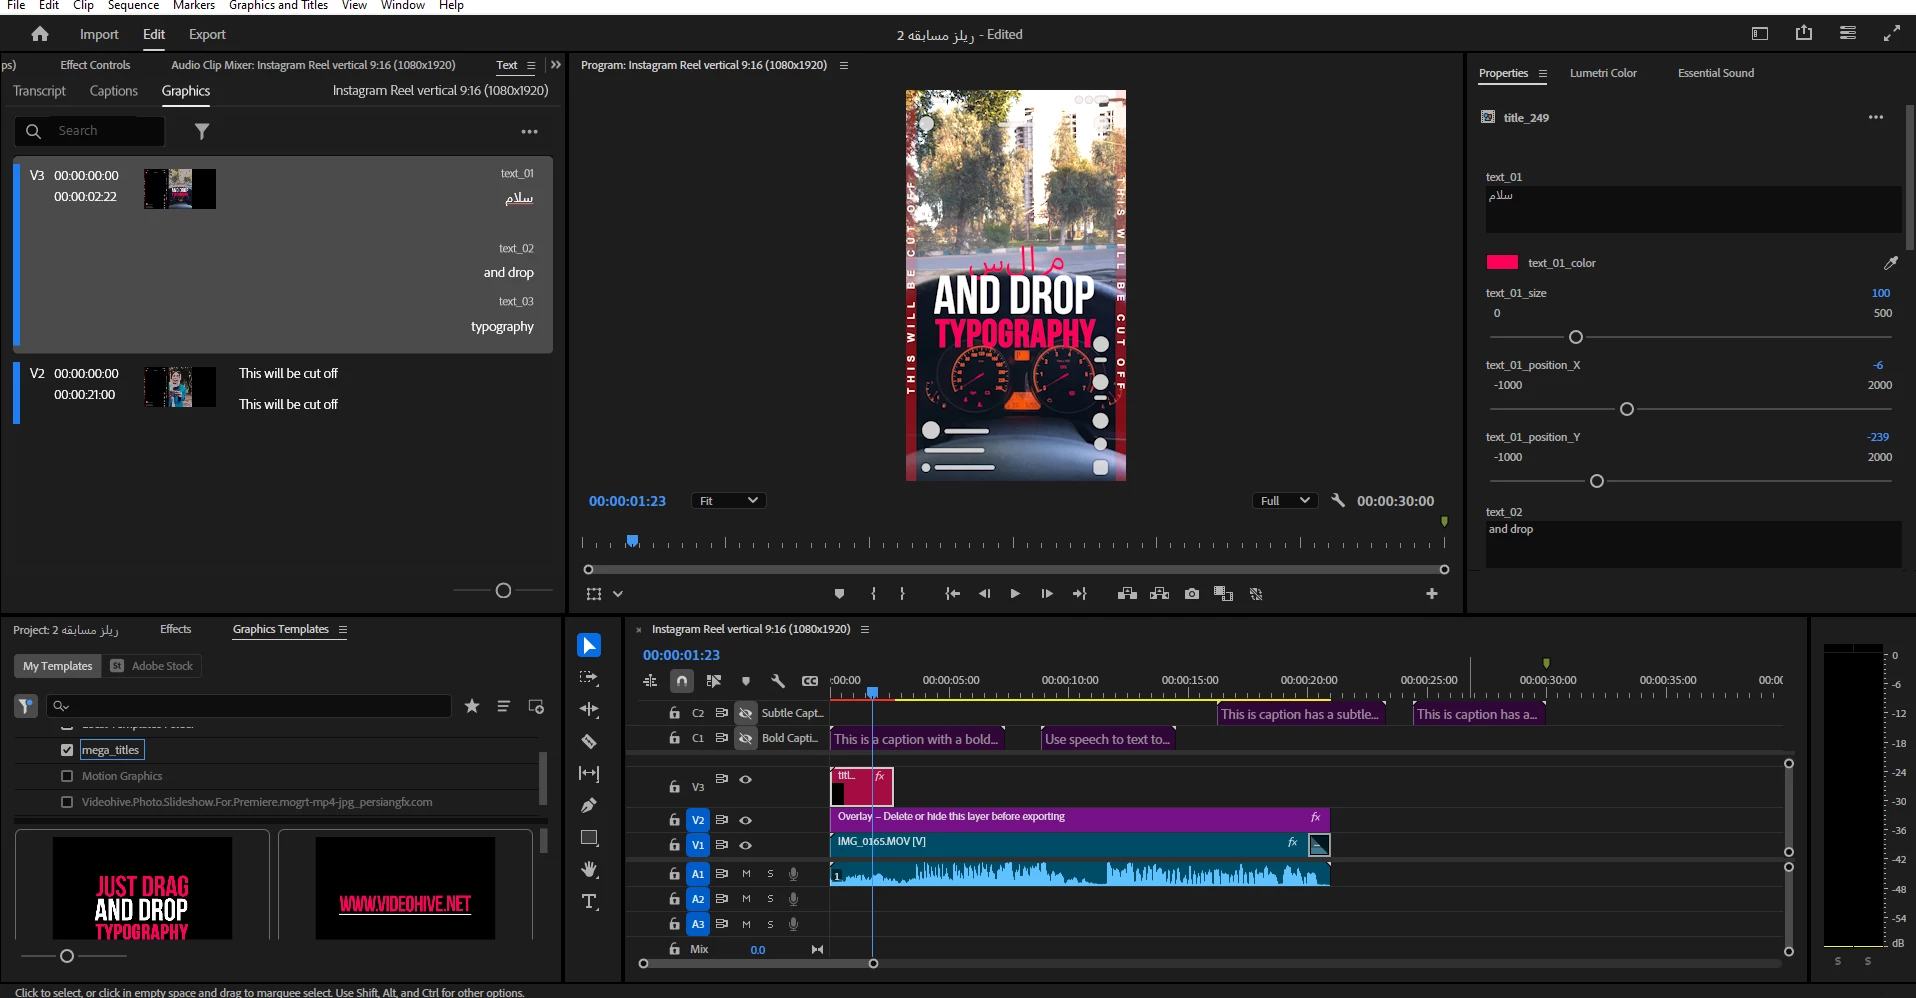Select the Hand tool

tap(589, 869)
